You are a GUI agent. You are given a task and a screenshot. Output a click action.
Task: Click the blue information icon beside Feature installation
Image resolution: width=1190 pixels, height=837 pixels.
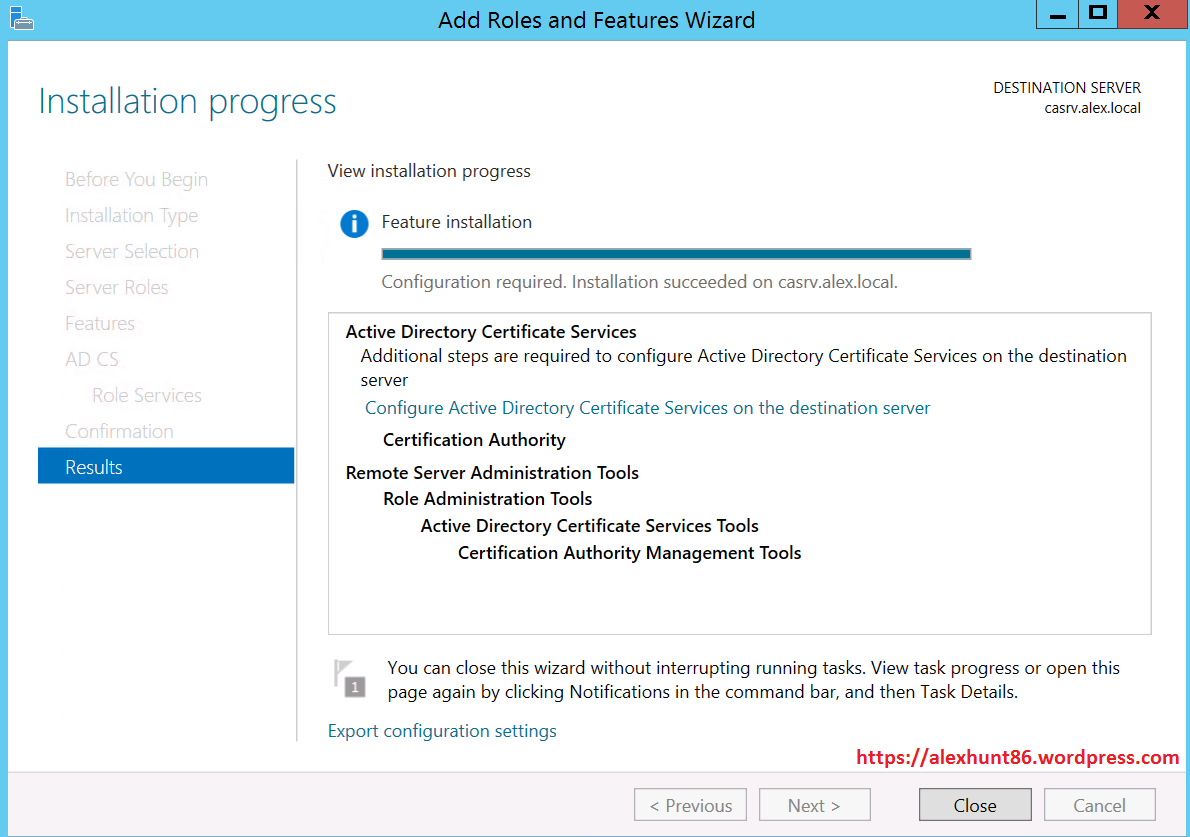(354, 224)
